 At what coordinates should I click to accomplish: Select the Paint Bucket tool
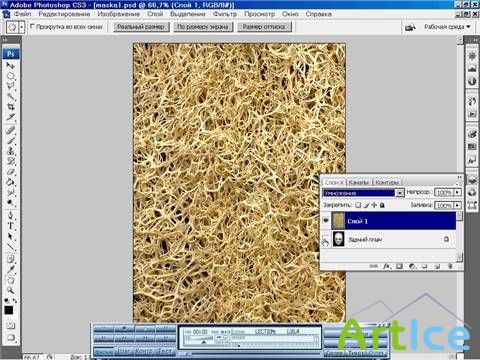coord(10,182)
